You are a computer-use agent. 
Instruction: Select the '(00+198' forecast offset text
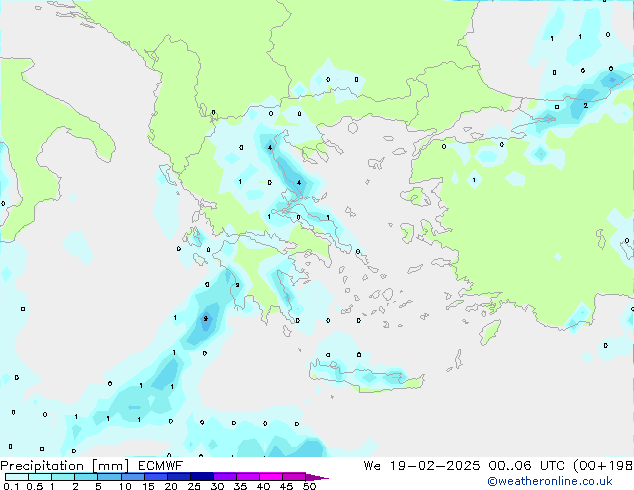pos(603,466)
